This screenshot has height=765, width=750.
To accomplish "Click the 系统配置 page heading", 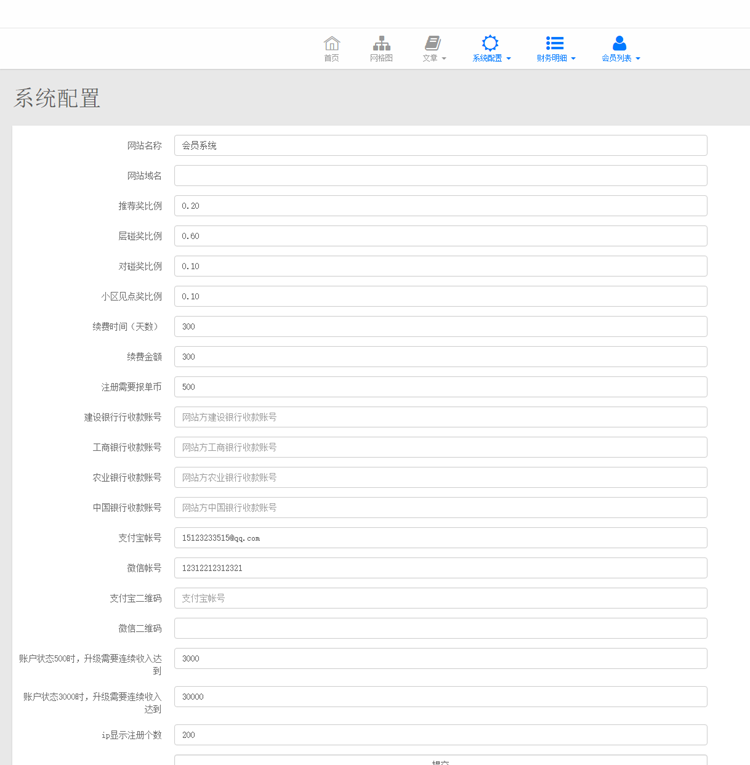I will (57, 99).
